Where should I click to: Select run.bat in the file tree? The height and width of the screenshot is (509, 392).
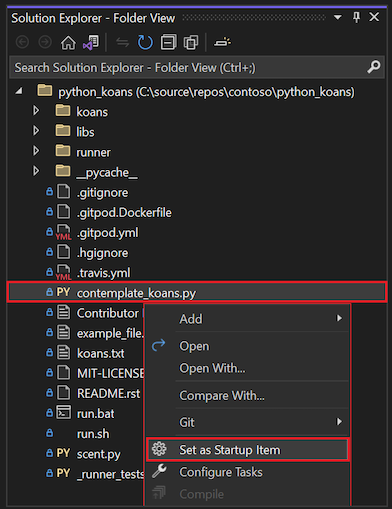pyautogui.click(x=95, y=414)
